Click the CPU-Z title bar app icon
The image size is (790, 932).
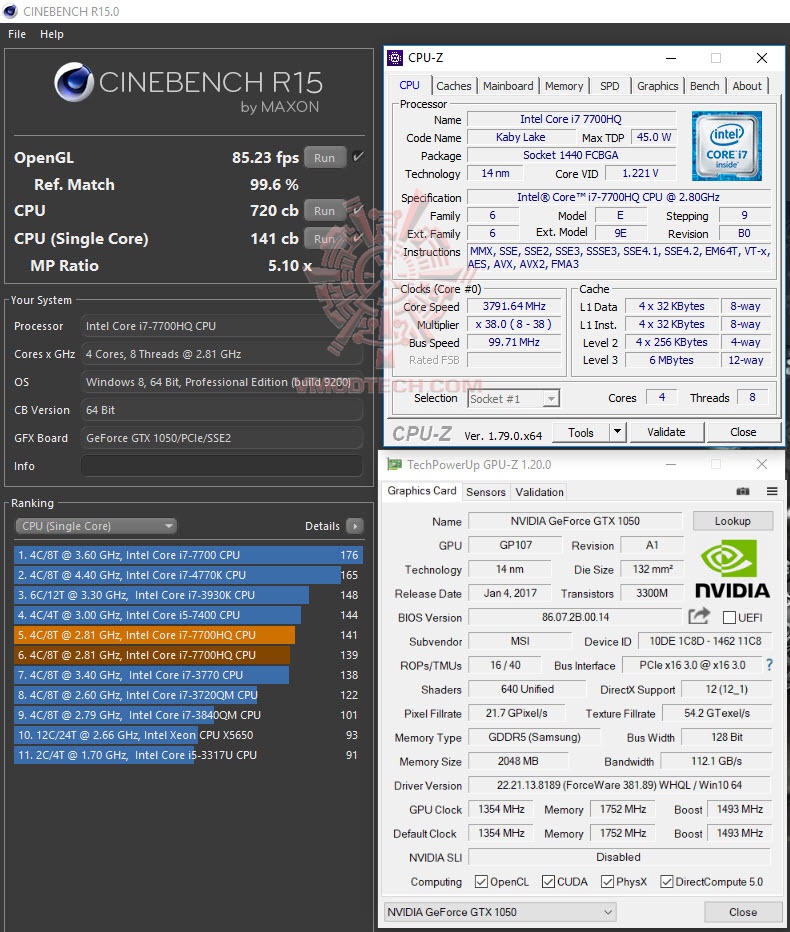395,58
